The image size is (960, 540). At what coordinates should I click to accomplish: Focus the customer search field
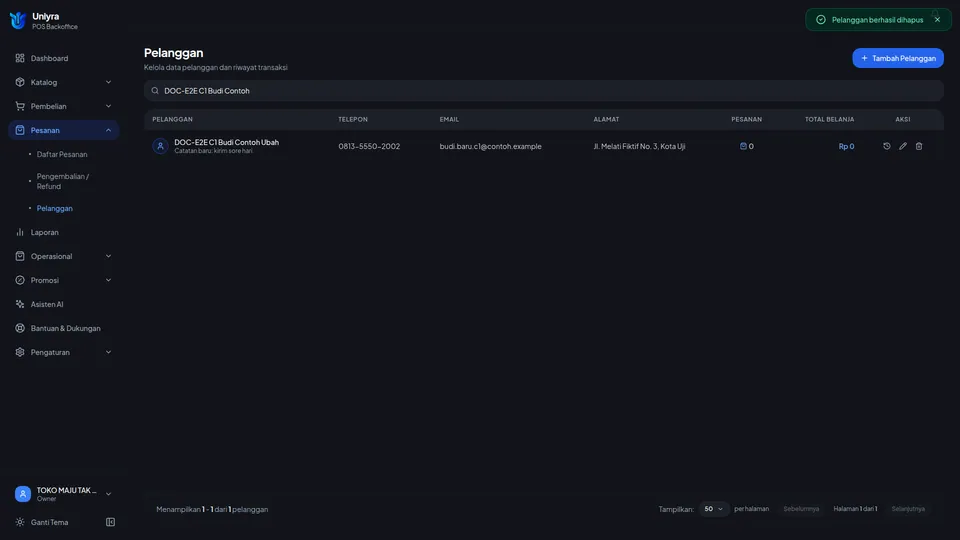[544, 91]
